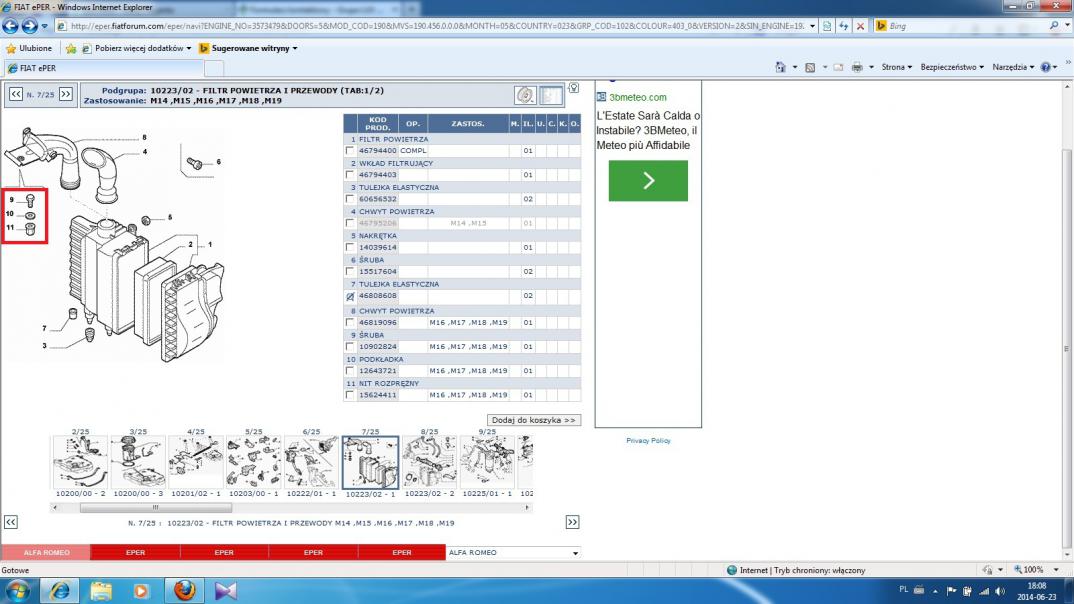Click the Print icon
Image resolution: width=1074 pixels, height=604 pixels.
(x=857, y=67)
